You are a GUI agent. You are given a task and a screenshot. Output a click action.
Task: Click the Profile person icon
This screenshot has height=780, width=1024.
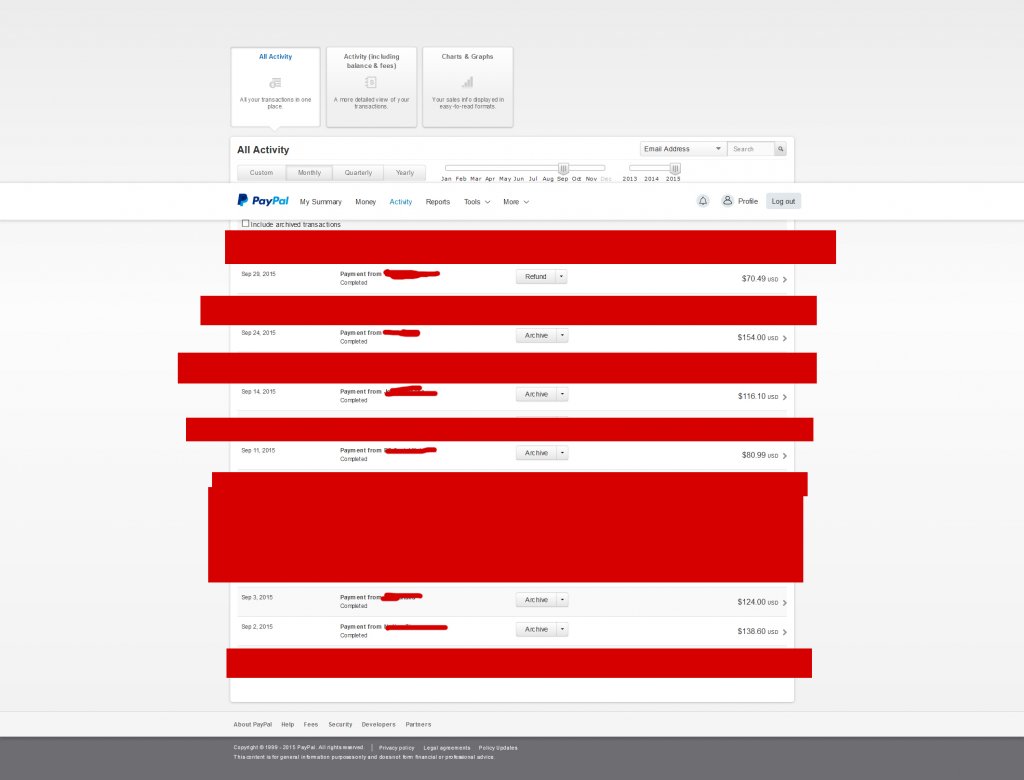coord(727,201)
